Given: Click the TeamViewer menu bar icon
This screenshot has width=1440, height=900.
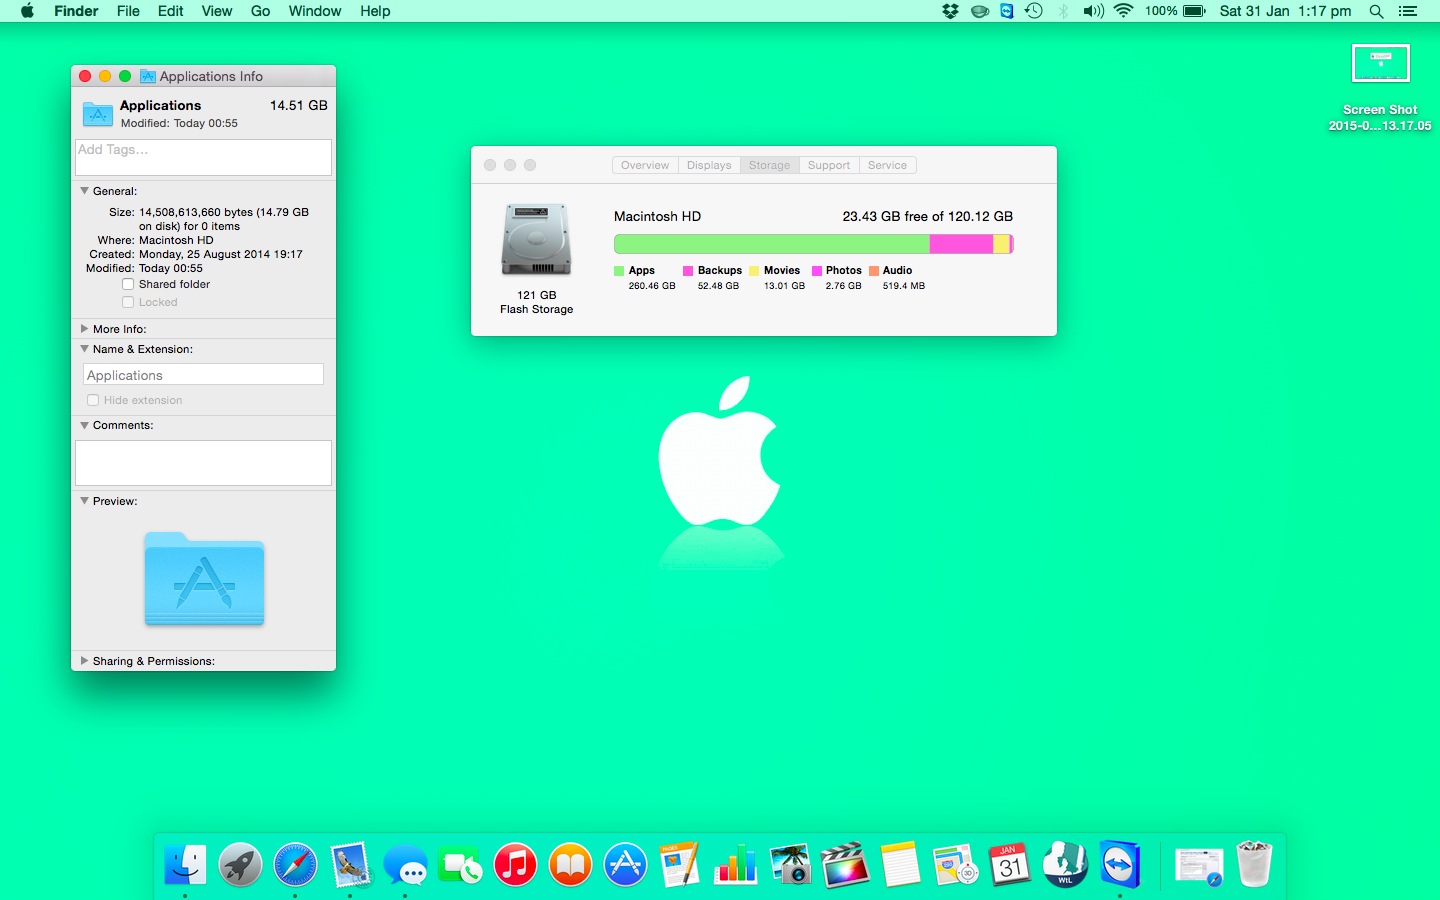Looking at the screenshot, I should click(x=1007, y=11).
